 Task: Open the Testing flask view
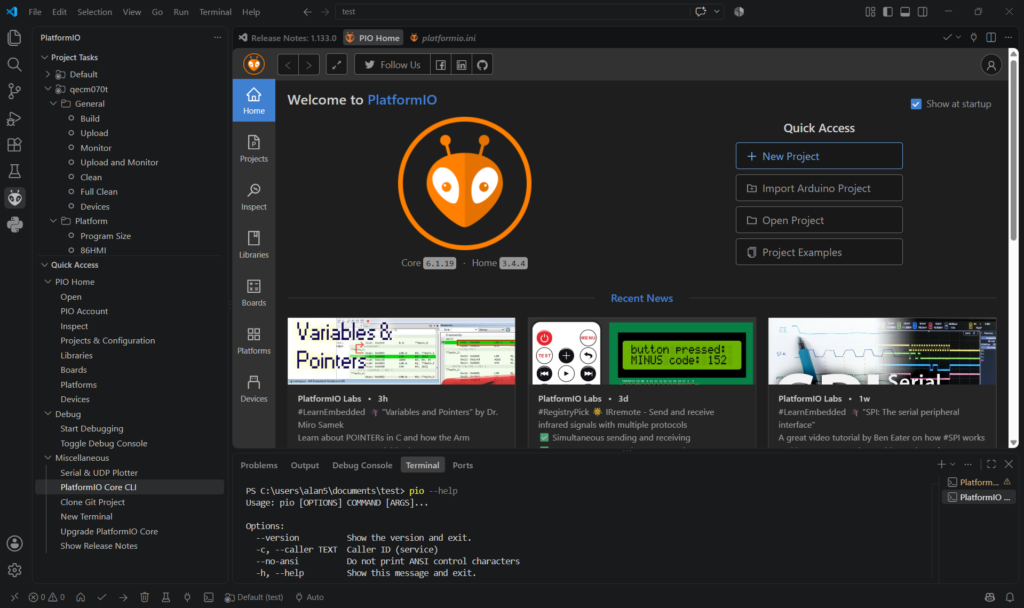14,171
